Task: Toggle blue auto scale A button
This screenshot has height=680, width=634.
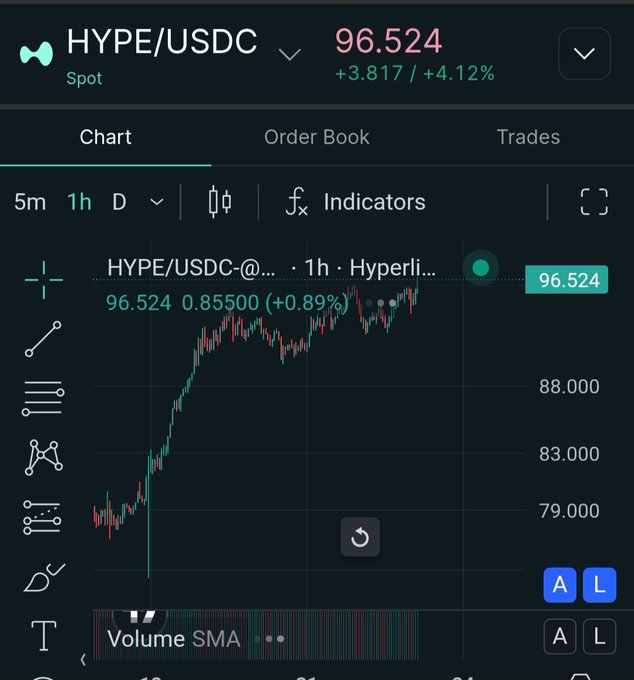Action: pyautogui.click(x=560, y=585)
